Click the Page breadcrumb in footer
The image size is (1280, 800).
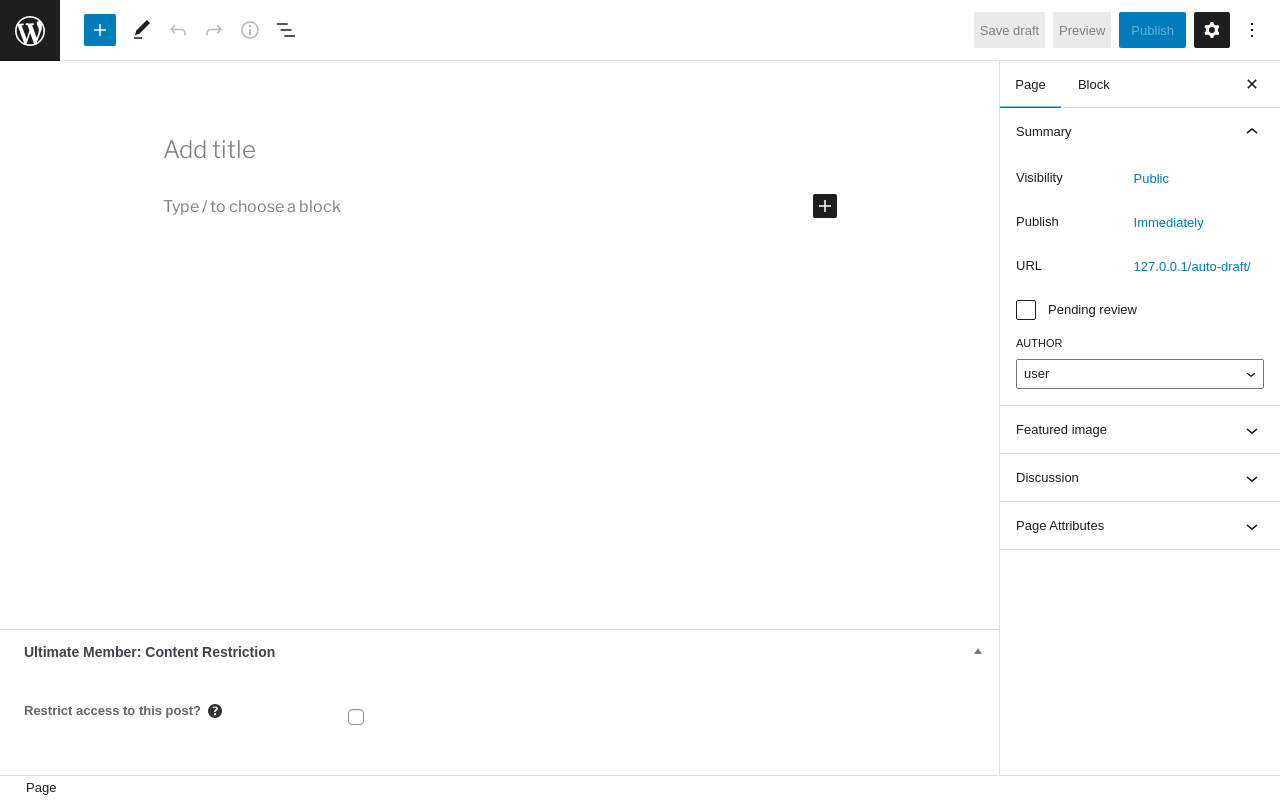[x=41, y=788]
